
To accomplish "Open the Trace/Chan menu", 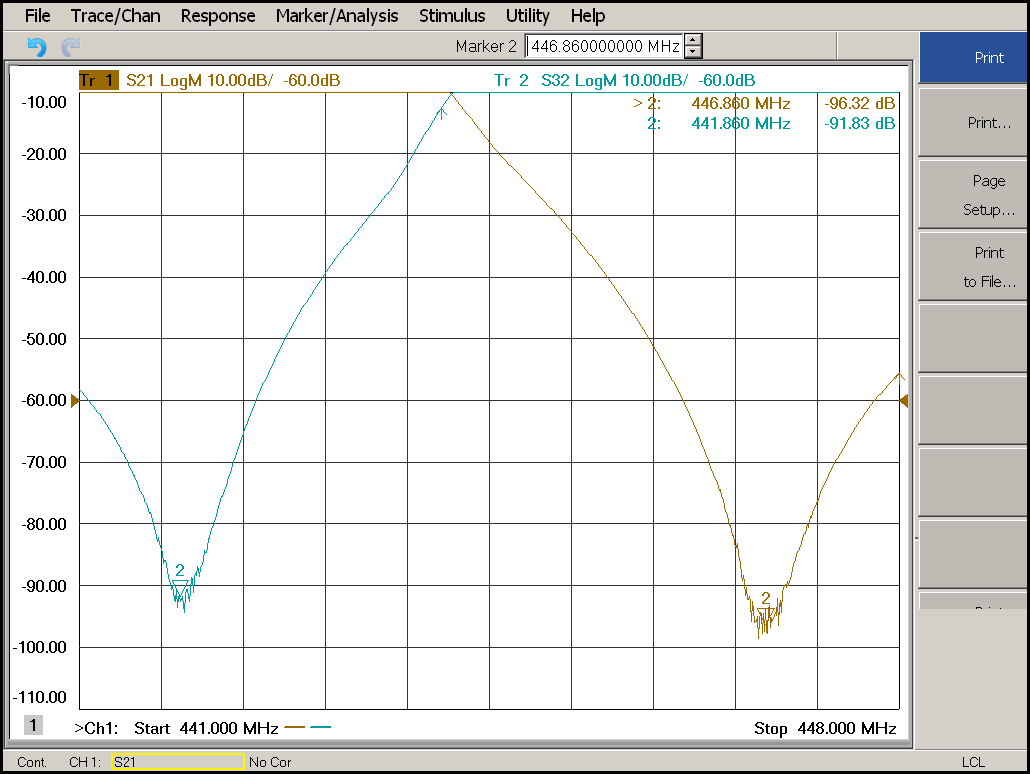I will point(115,16).
